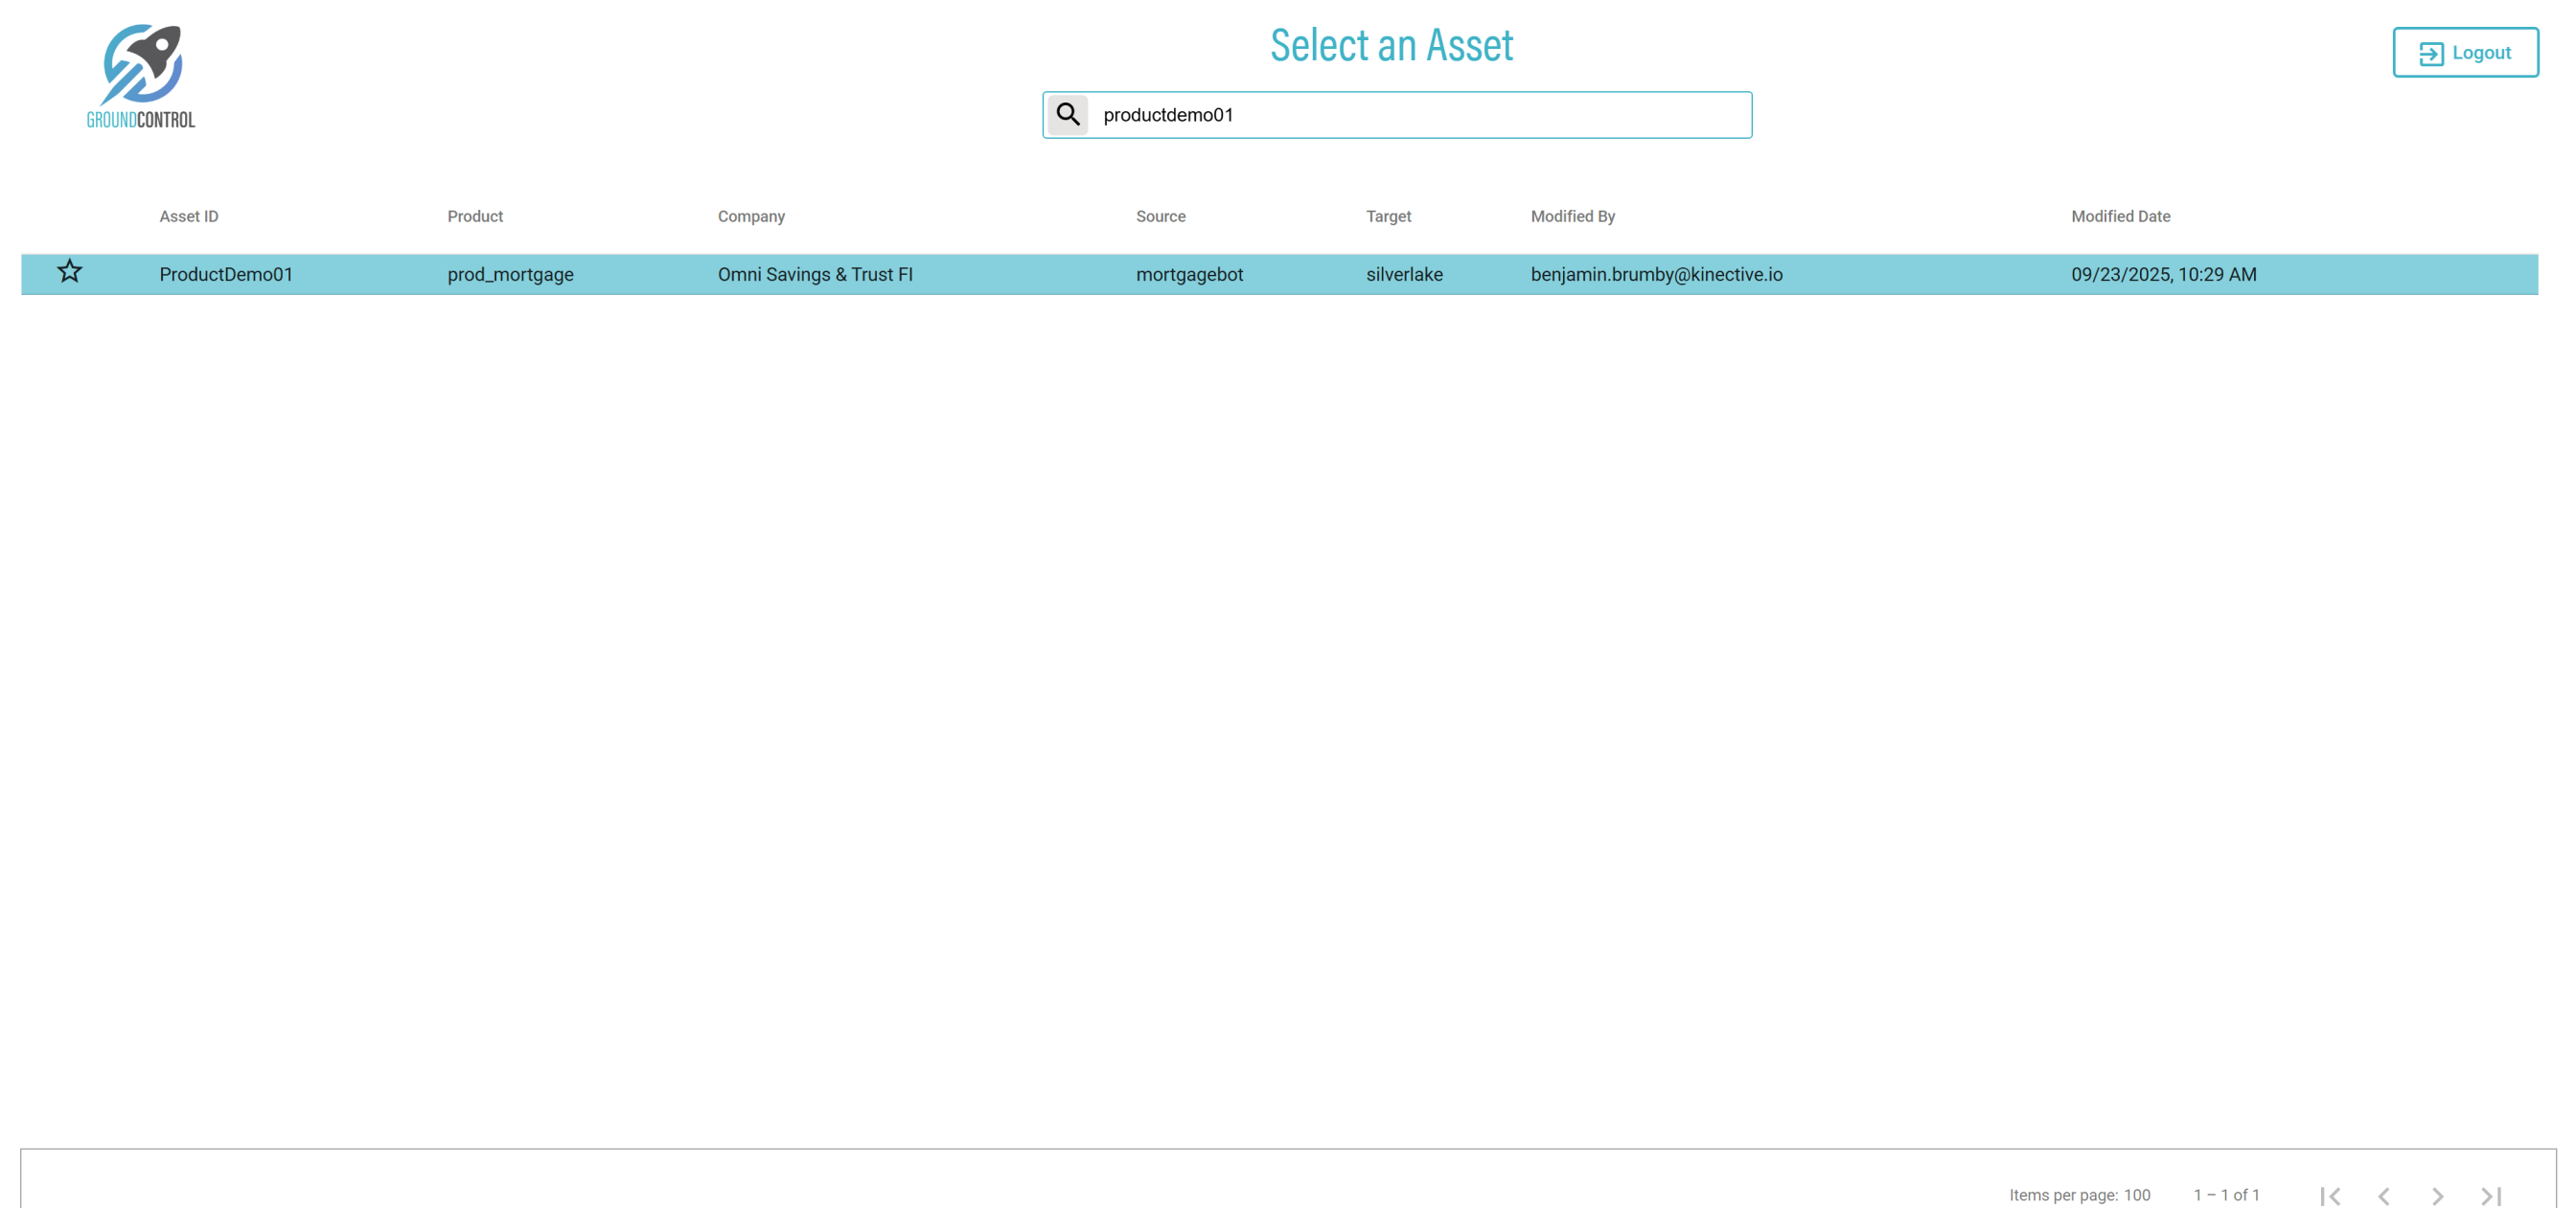
Task: Sort by Asset ID column header
Action: pyautogui.click(x=188, y=216)
